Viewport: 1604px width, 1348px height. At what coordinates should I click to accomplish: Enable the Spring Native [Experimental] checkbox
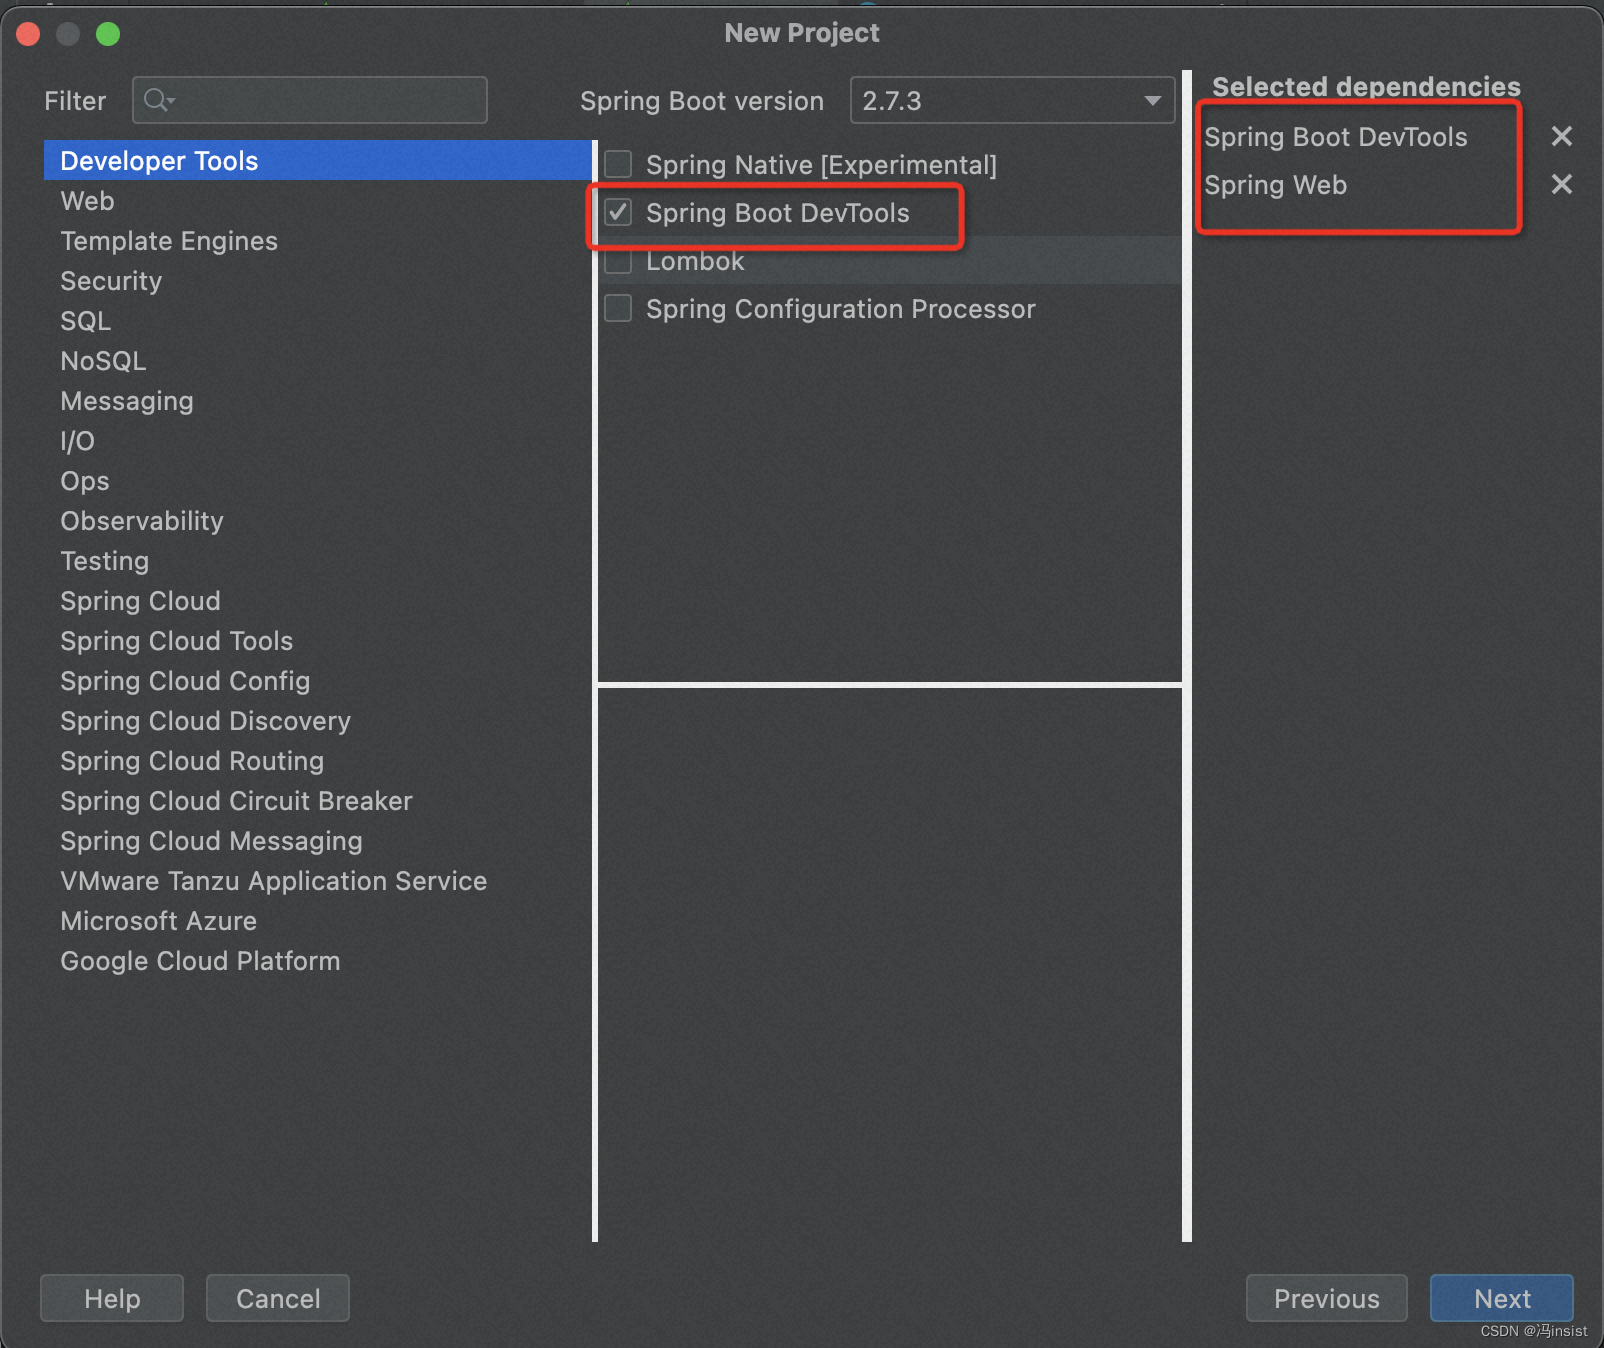click(619, 164)
